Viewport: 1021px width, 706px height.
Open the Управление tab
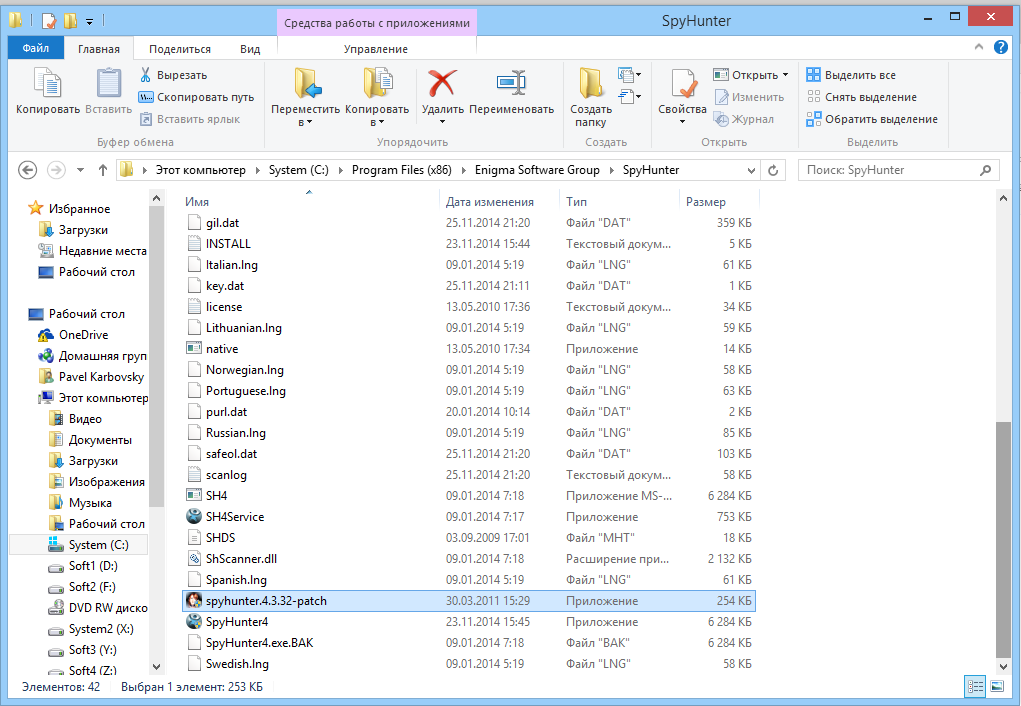coord(376,49)
